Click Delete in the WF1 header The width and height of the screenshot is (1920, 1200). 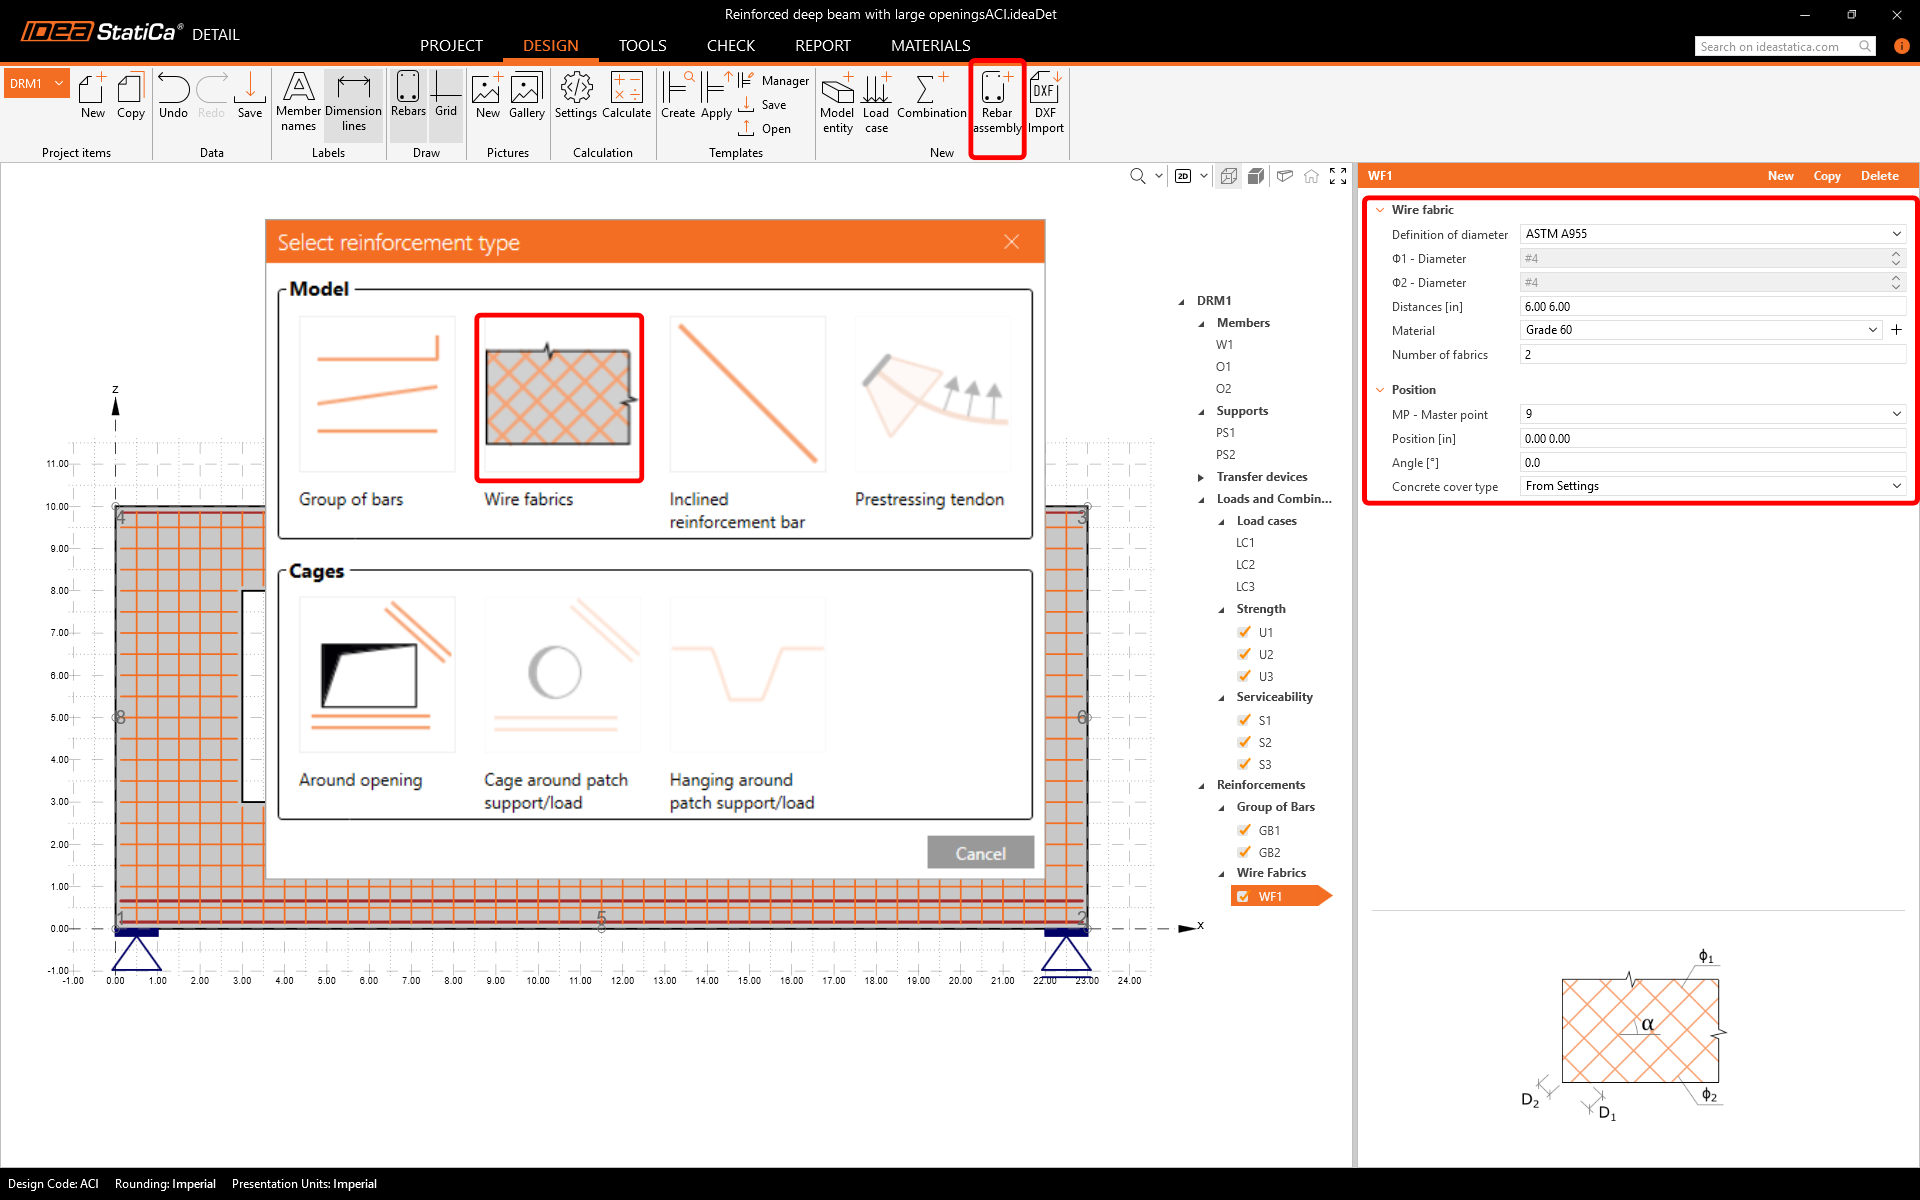pyautogui.click(x=1879, y=176)
